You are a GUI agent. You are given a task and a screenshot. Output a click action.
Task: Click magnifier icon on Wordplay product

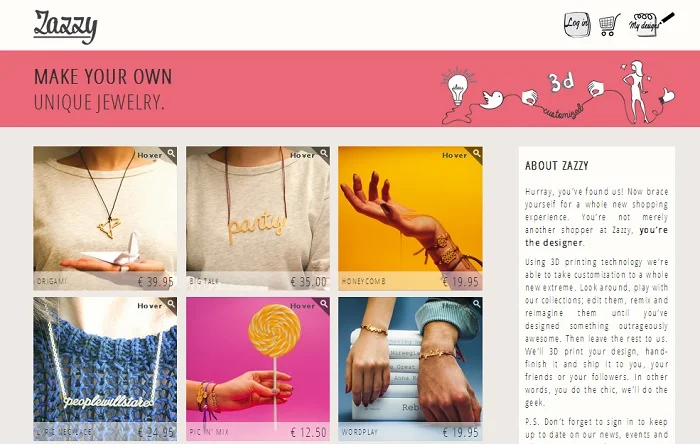pos(476,304)
